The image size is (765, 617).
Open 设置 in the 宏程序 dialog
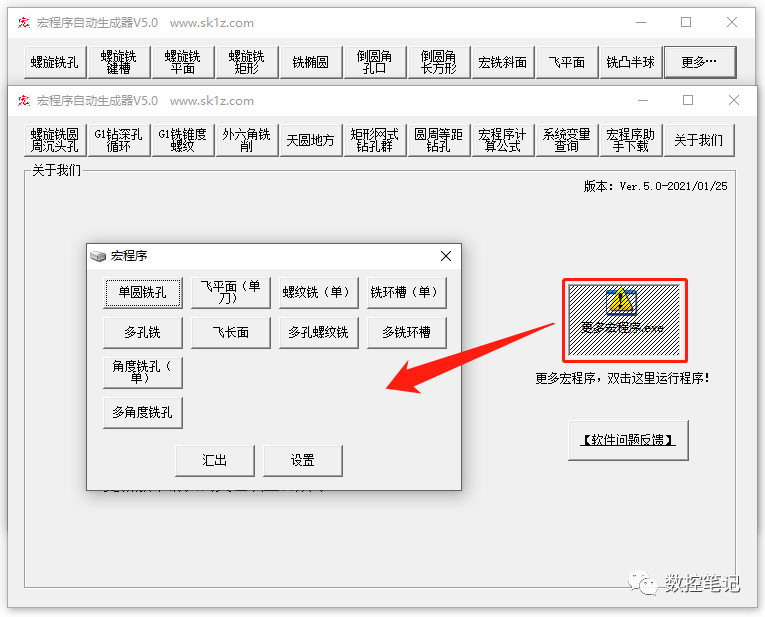click(x=302, y=460)
